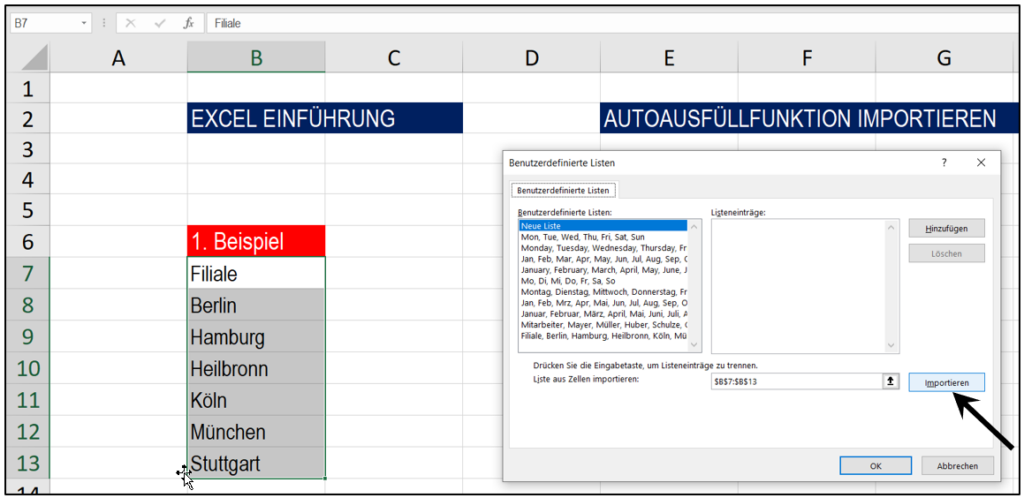This screenshot has width=1024, height=498.
Task: Open the Name Box dropdown arrow
Action: tap(84, 23)
